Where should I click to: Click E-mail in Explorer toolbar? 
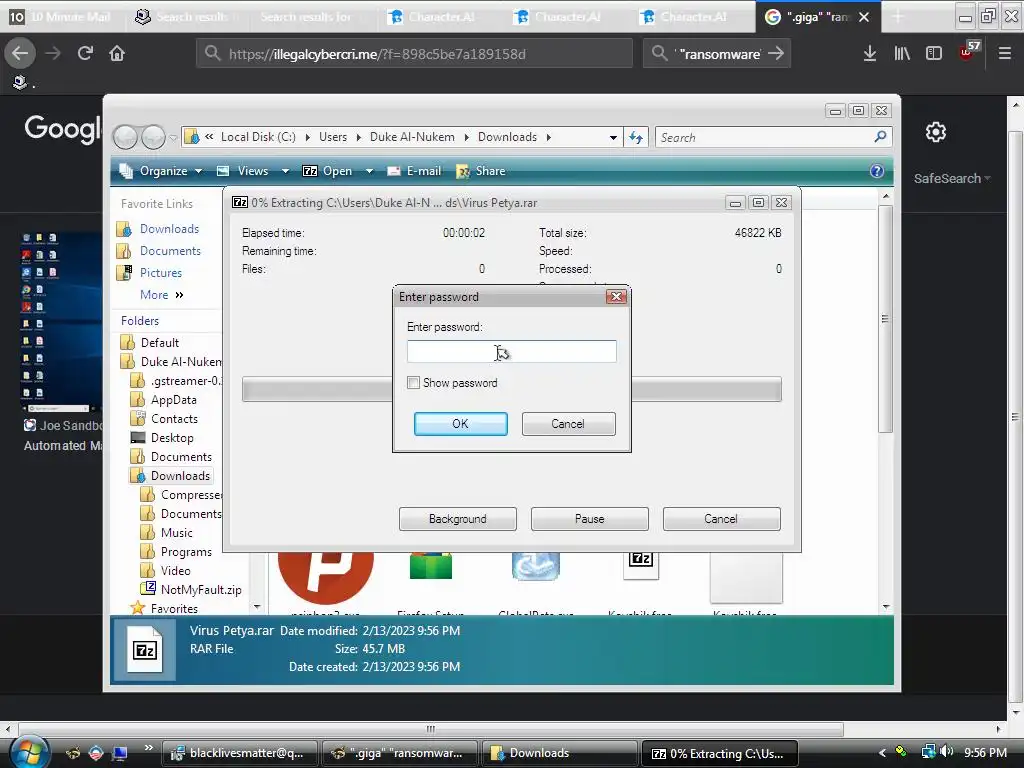414,171
